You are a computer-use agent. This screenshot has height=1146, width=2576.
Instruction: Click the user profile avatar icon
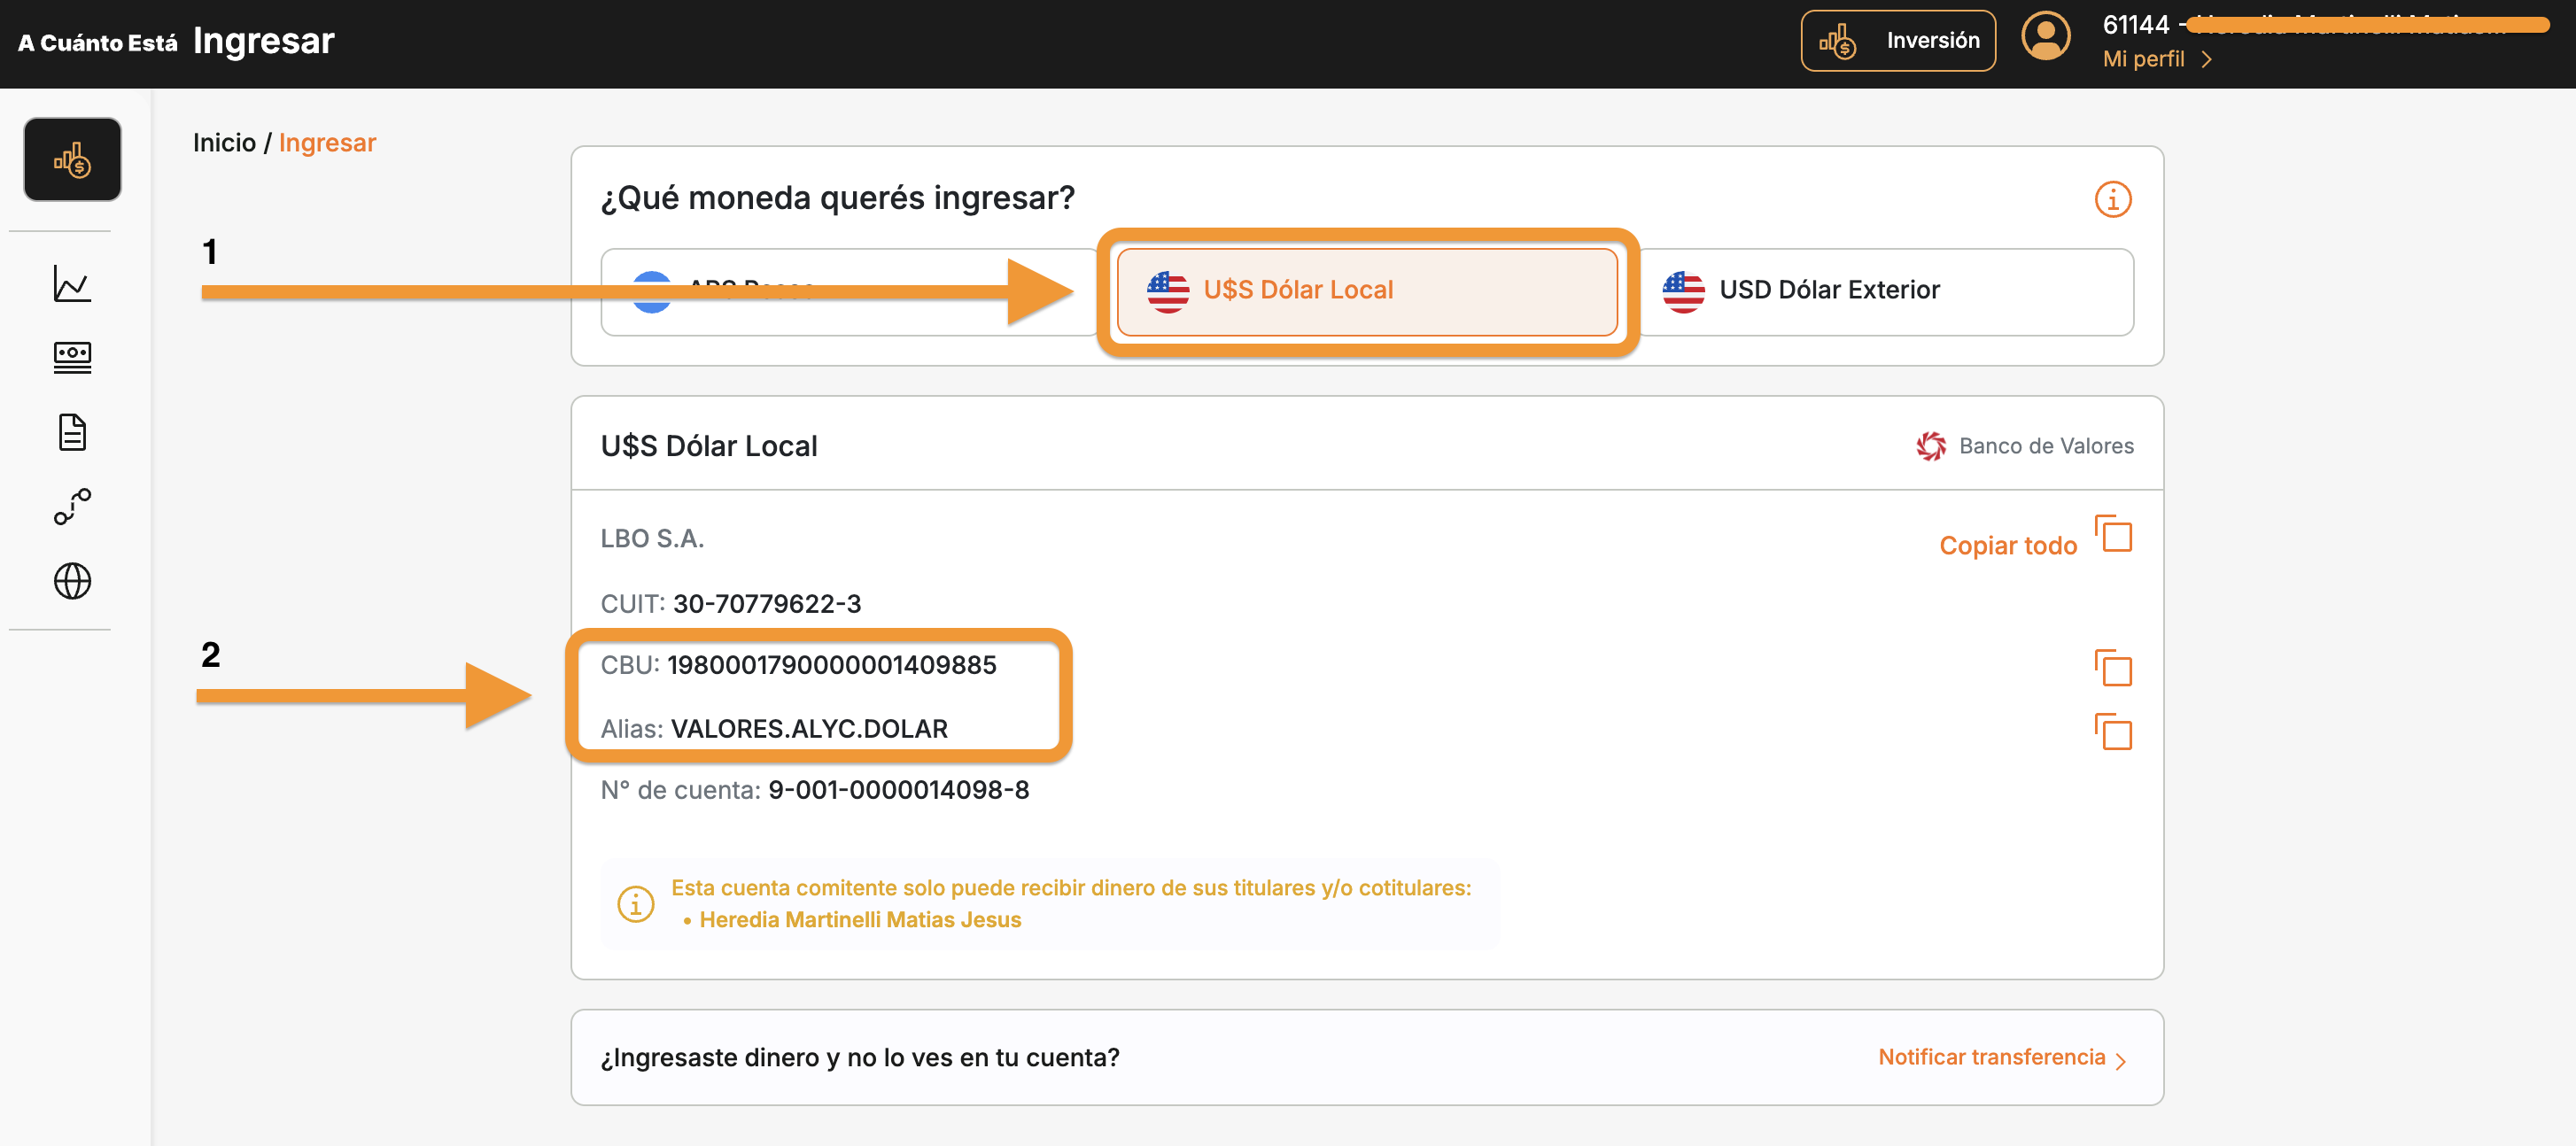point(2045,36)
